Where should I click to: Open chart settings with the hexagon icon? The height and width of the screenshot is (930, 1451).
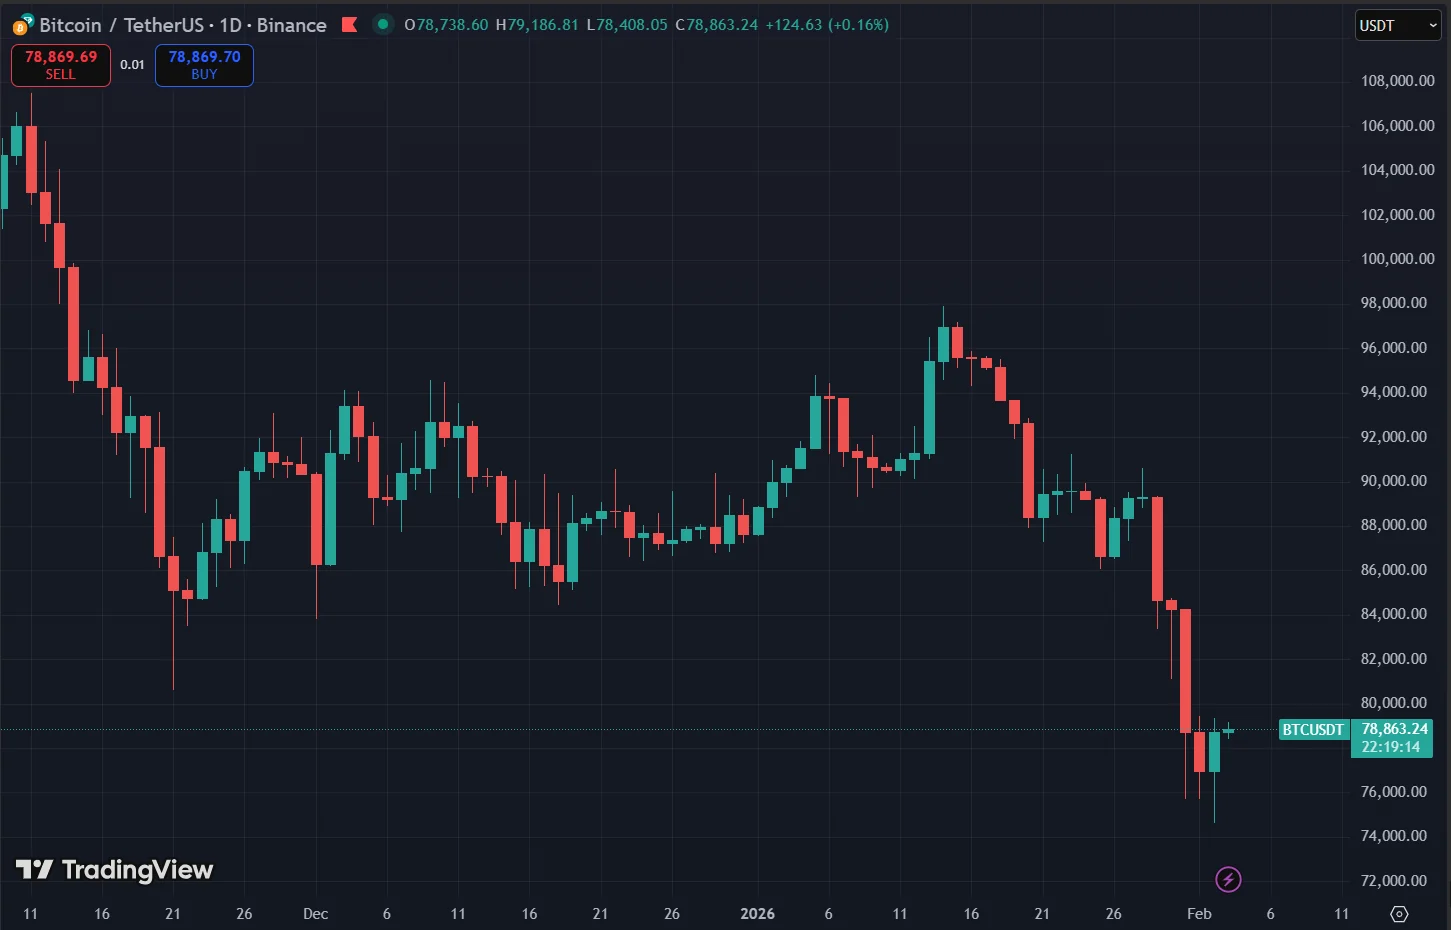1398,913
